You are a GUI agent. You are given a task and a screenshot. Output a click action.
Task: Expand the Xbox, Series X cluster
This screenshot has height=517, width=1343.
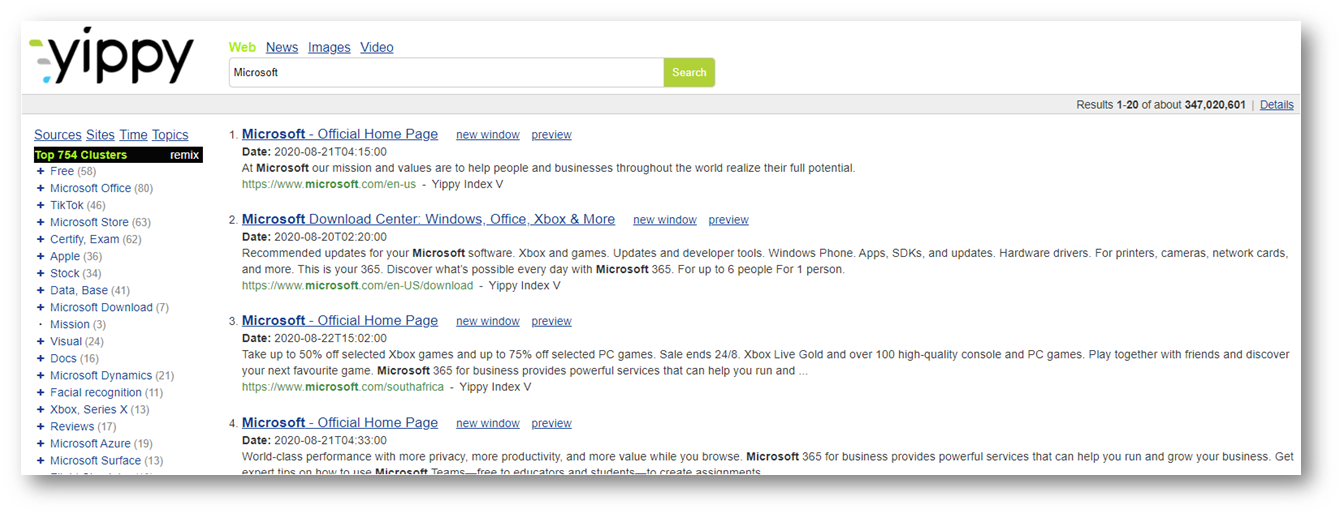click(41, 409)
